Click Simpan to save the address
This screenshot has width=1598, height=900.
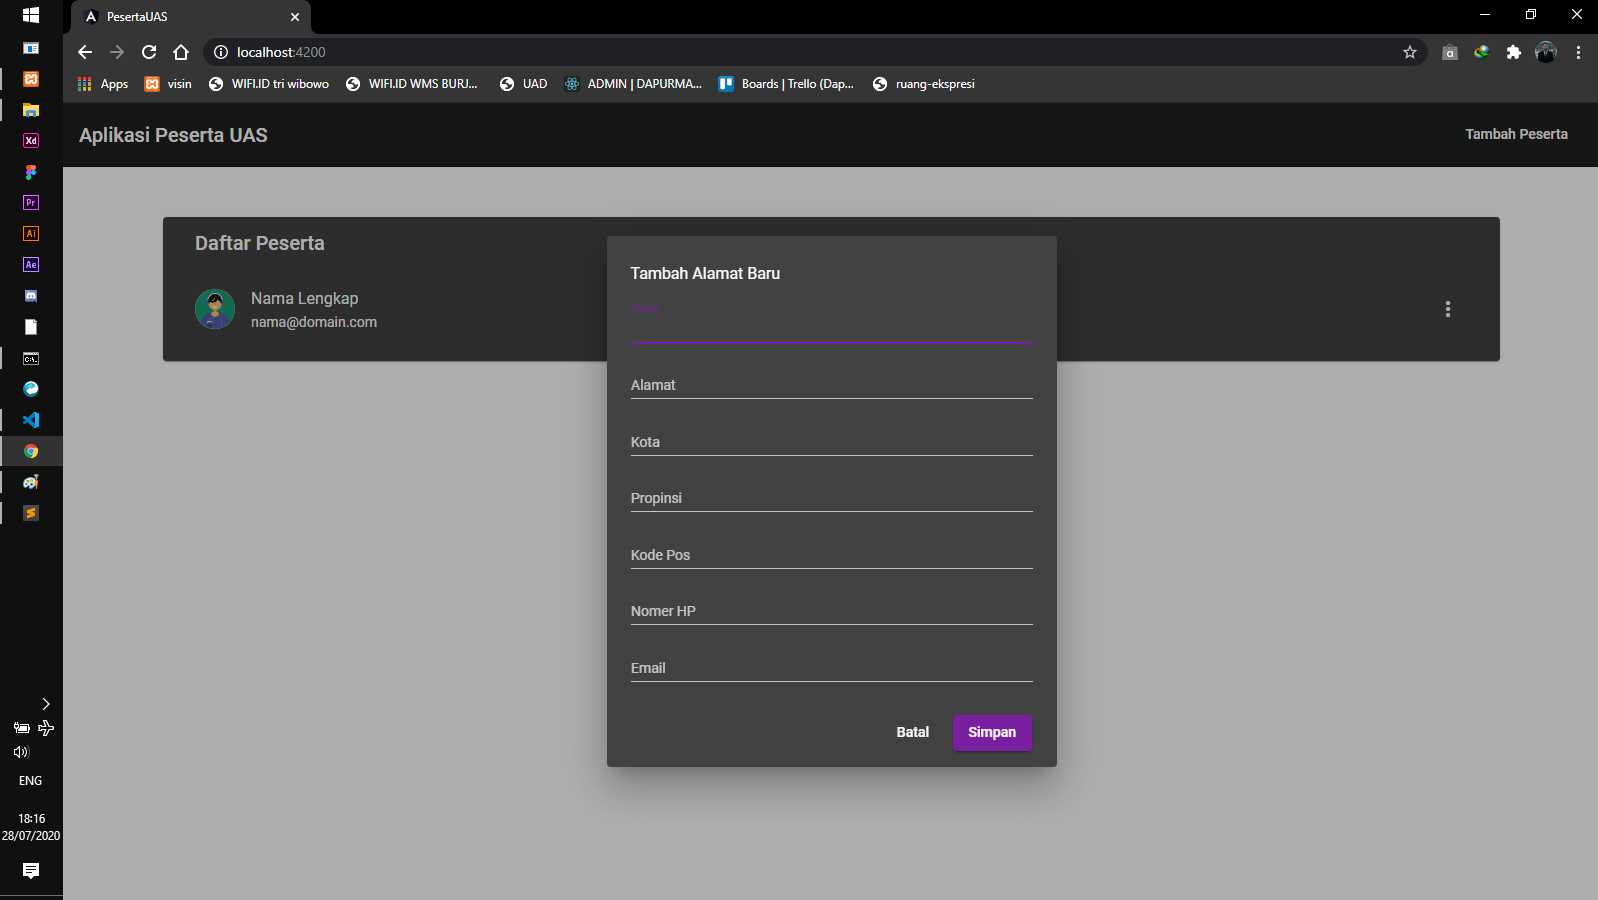pos(992,732)
